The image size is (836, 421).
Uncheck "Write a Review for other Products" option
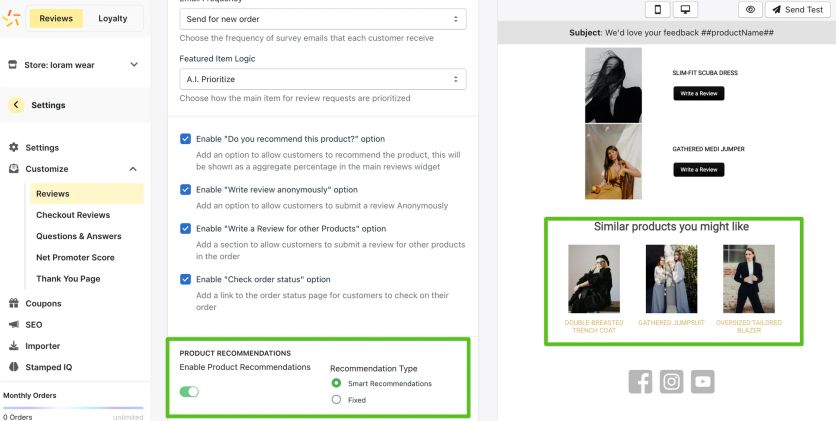tap(186, 228)
